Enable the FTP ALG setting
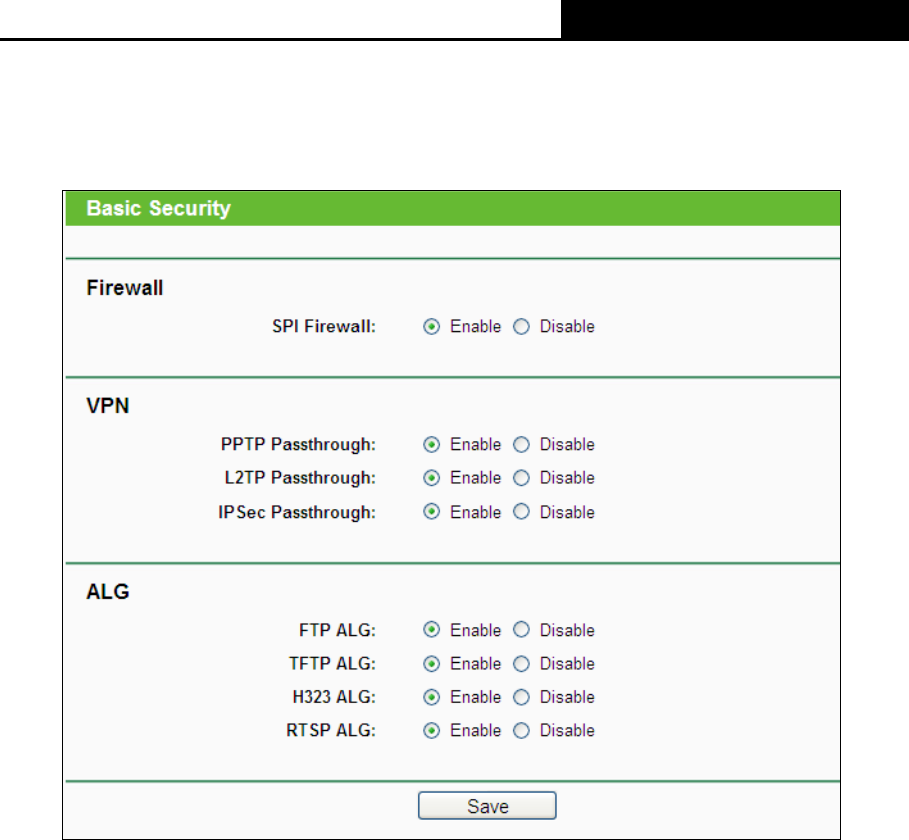Viewport: 909px width, 840px height. coord(432,630)
